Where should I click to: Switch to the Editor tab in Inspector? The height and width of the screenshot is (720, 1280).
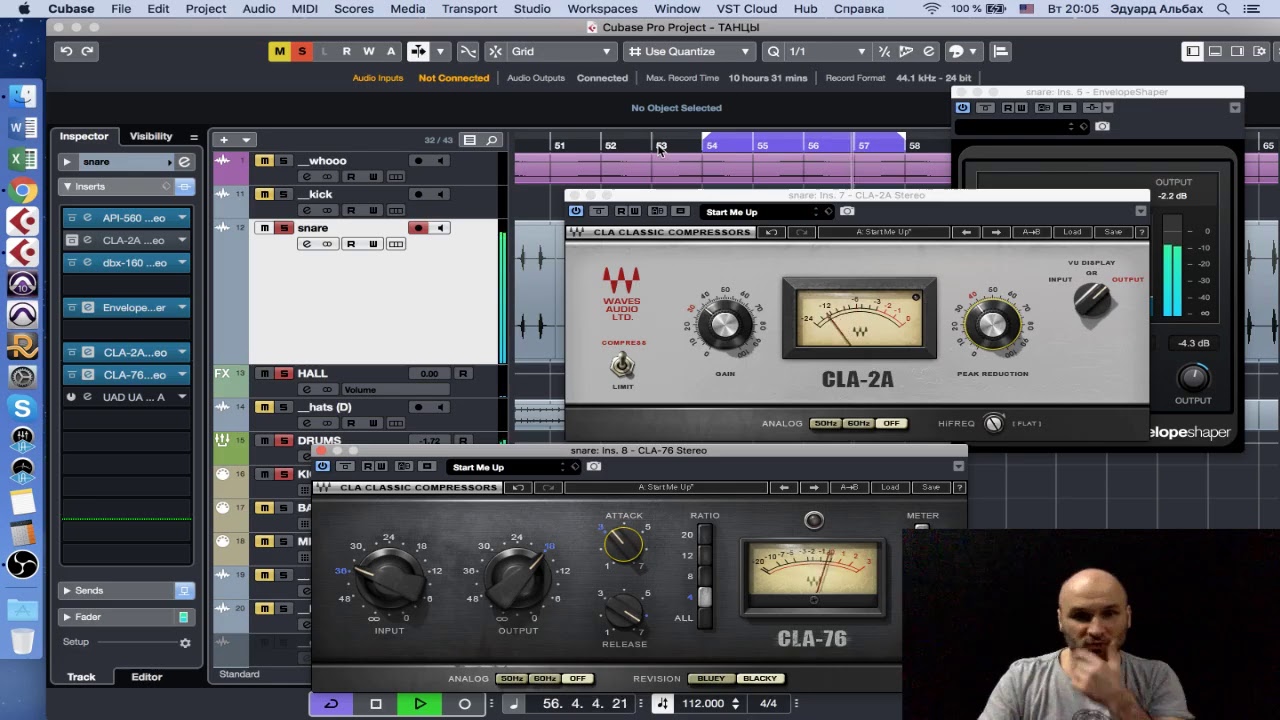(146, 677)
